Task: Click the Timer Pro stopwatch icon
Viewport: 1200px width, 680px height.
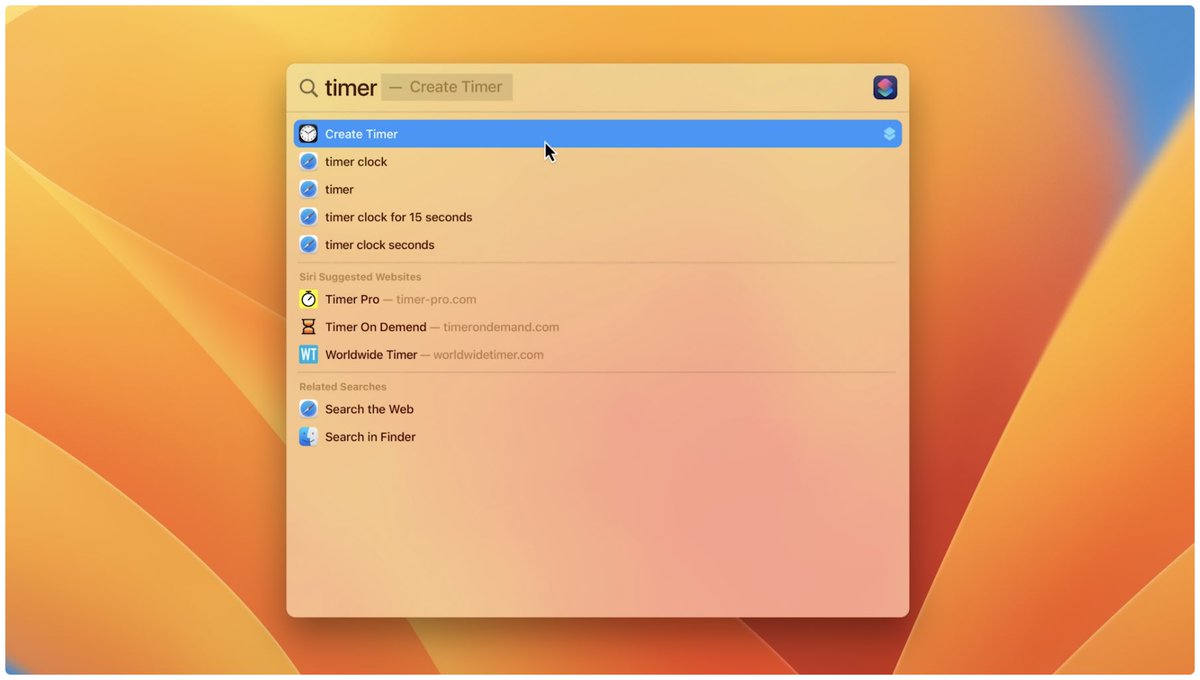Action: point(308,299)
